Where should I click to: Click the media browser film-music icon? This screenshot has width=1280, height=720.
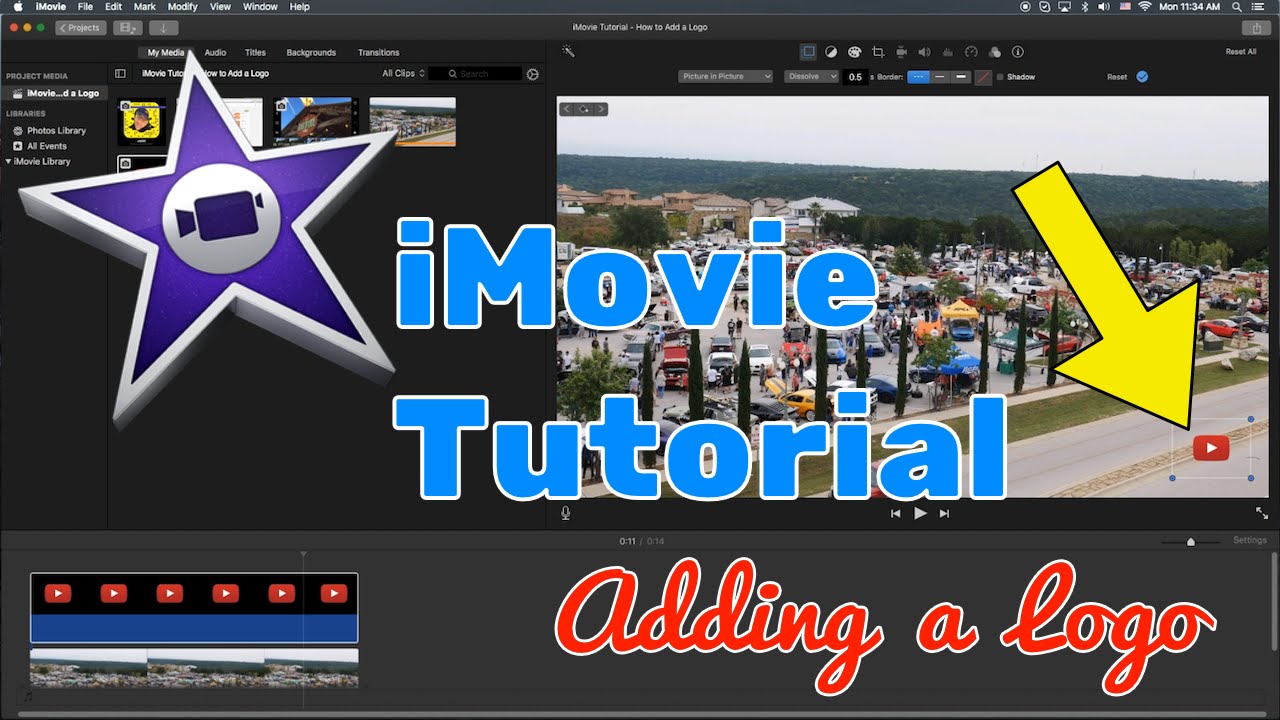click(x=128, y=28)
